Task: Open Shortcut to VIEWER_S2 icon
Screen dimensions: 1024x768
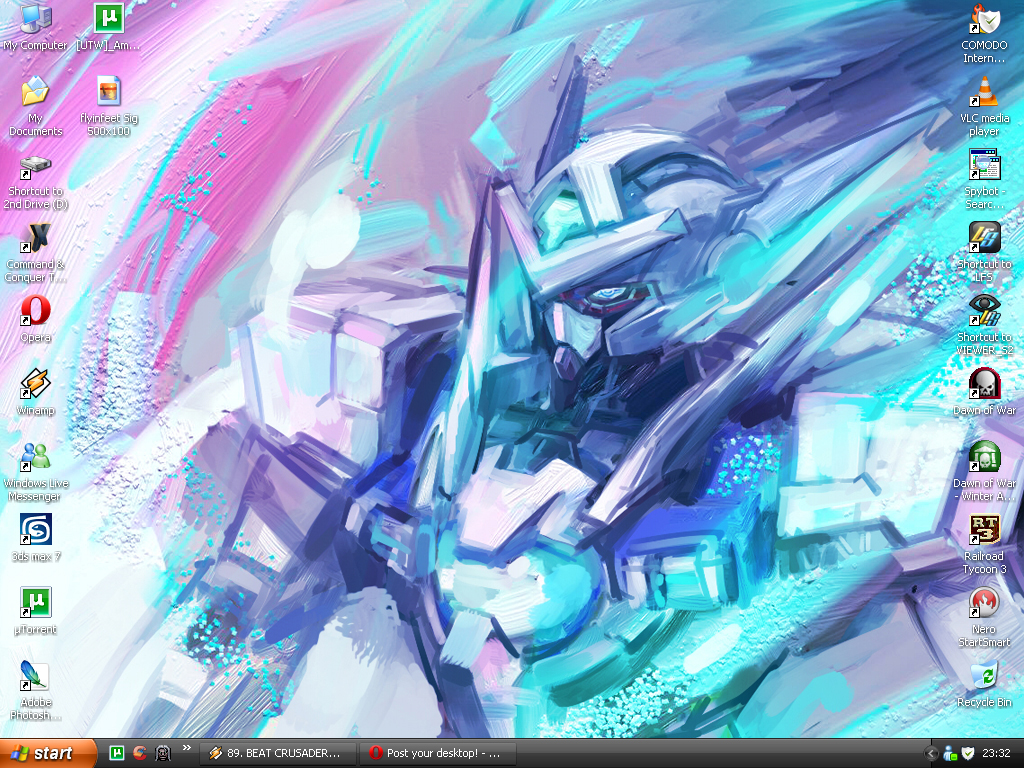Action: pyautogui.click(x=984, y=325)
